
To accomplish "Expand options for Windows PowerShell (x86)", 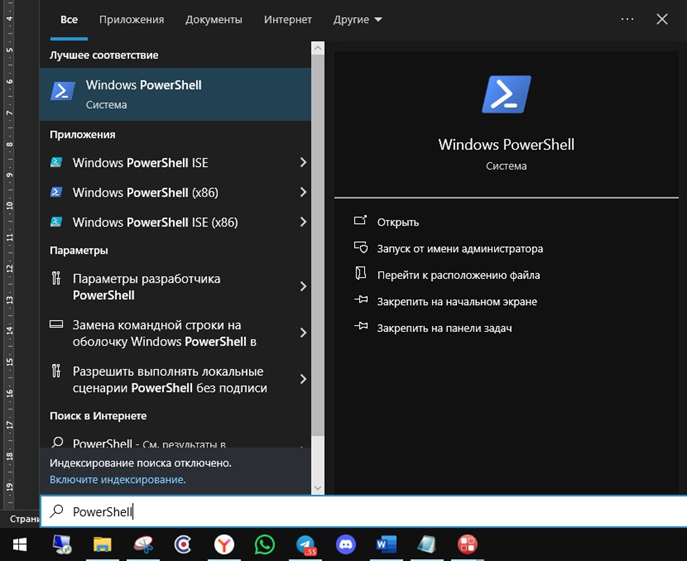I will pos(303,192).
